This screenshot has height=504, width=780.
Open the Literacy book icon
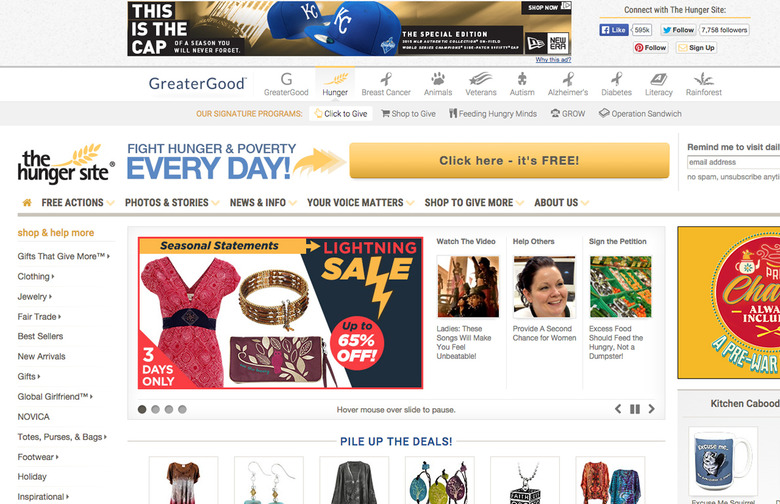[659, 79]
